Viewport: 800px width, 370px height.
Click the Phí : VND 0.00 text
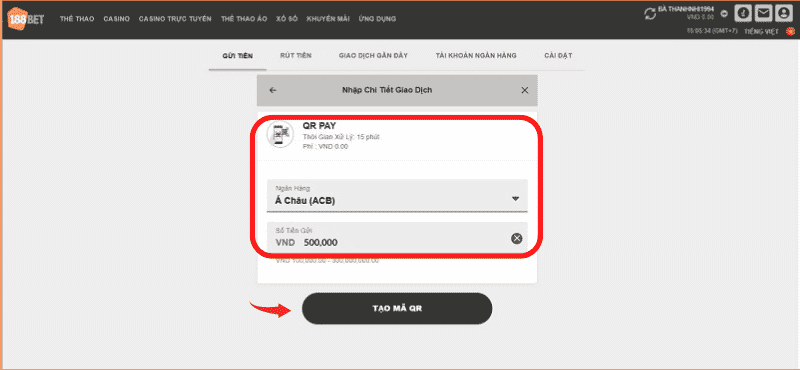(326, 146)
